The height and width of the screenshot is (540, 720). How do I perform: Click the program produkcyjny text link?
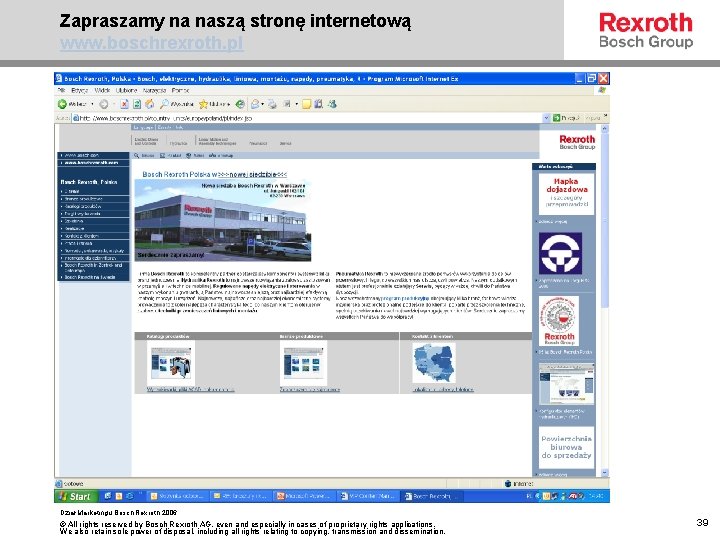404,298
